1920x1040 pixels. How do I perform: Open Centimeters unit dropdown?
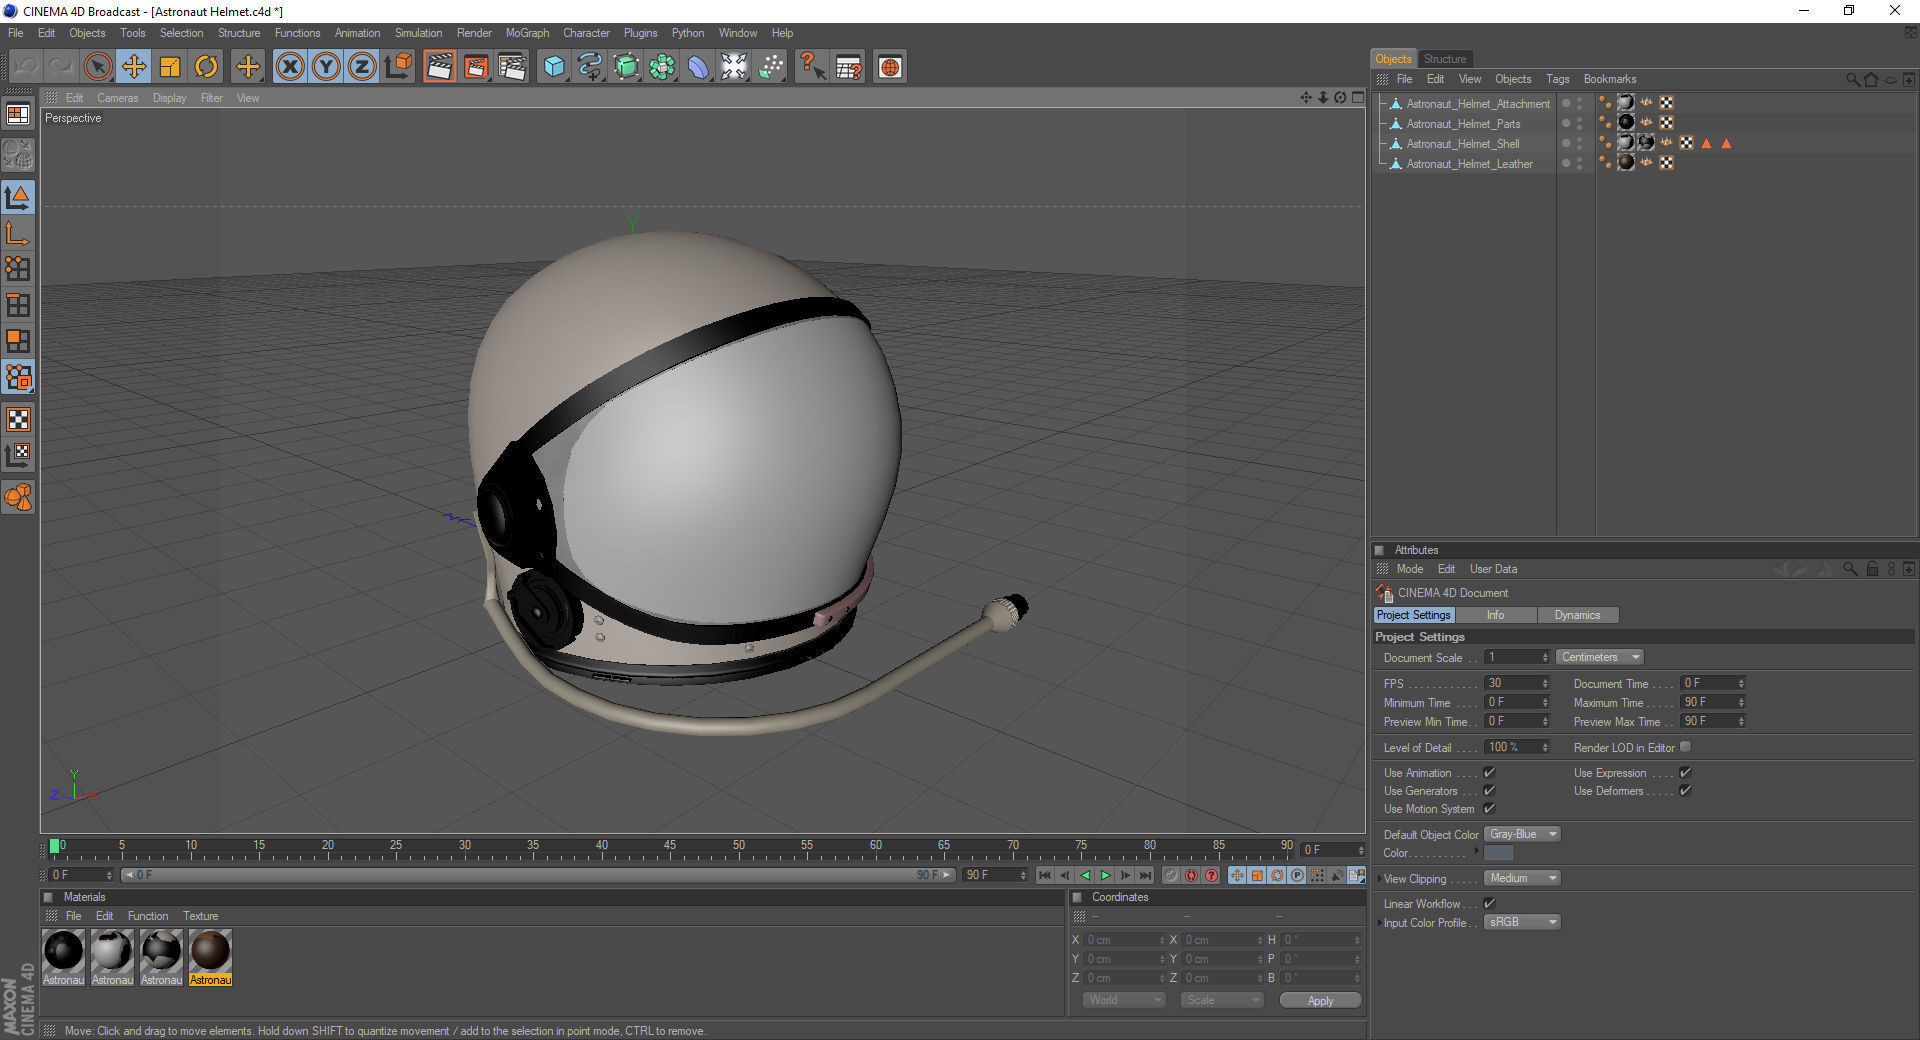[1600, 657]
